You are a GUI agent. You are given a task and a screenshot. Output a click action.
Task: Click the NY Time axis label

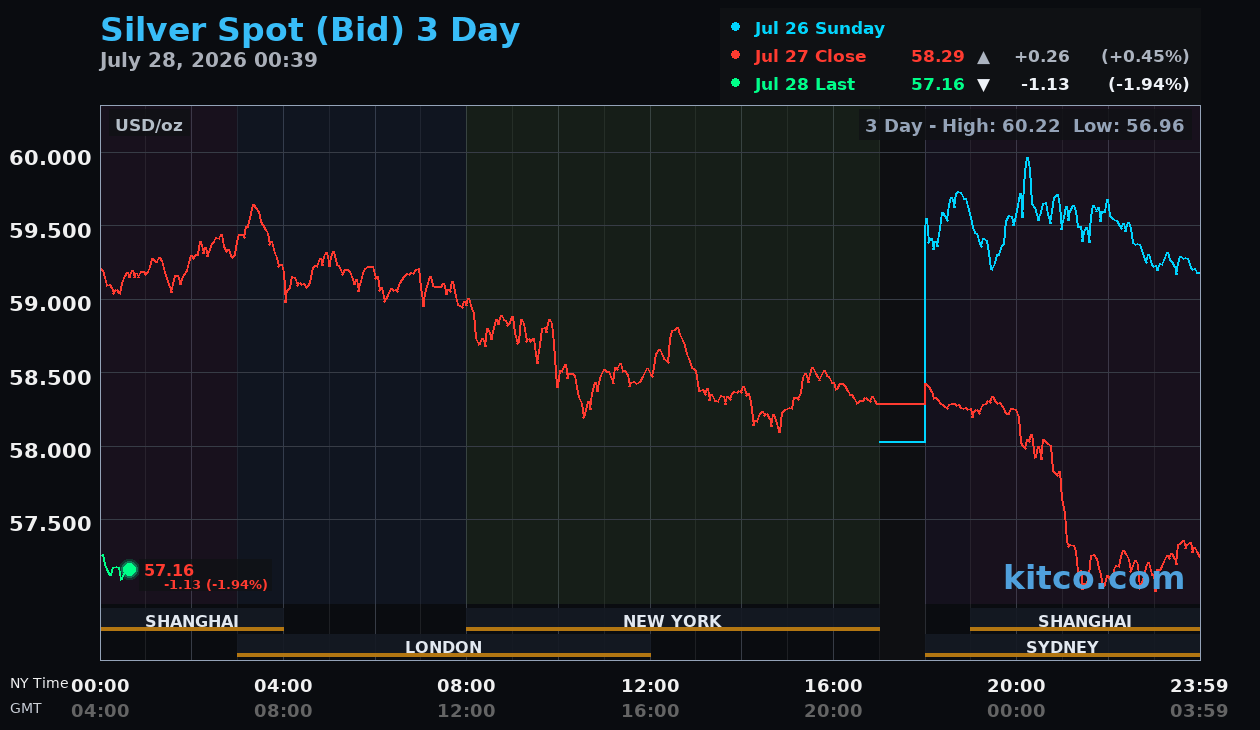(x=39, y=683)
